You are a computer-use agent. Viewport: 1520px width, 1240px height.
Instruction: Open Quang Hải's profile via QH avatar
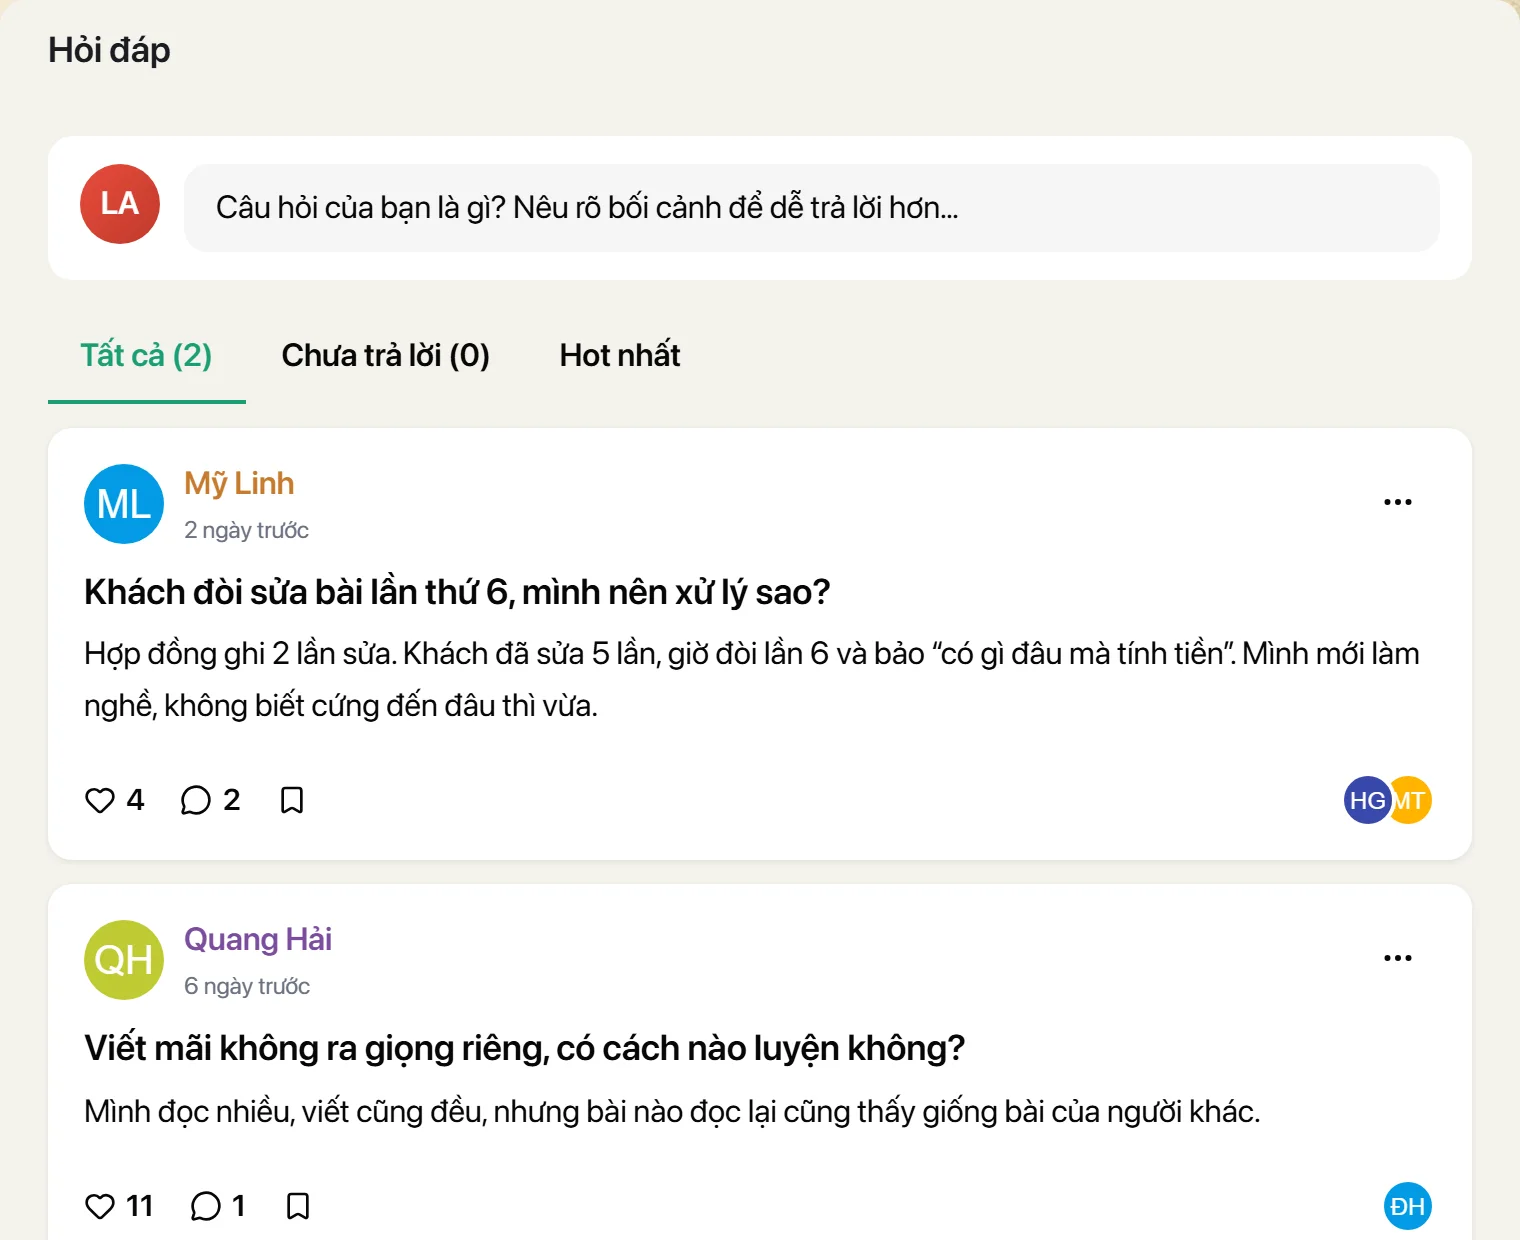click(124, 960)
